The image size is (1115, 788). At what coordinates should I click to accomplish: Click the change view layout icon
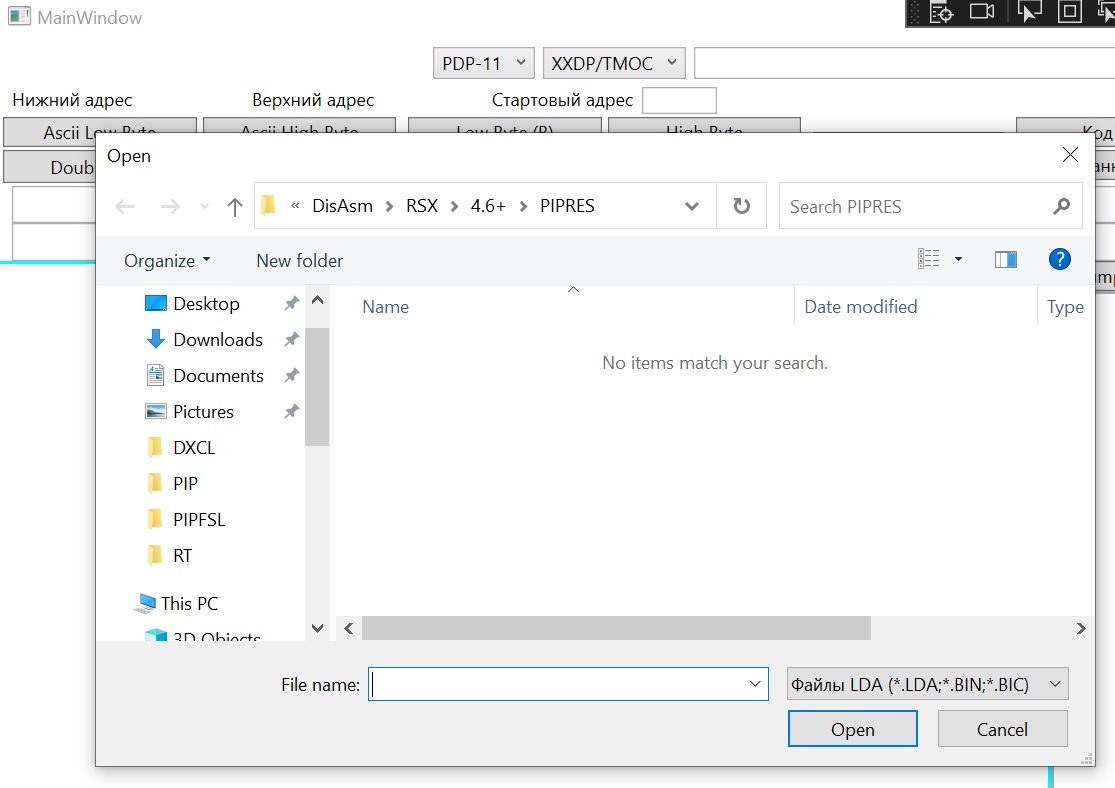[x=929, y=260]
